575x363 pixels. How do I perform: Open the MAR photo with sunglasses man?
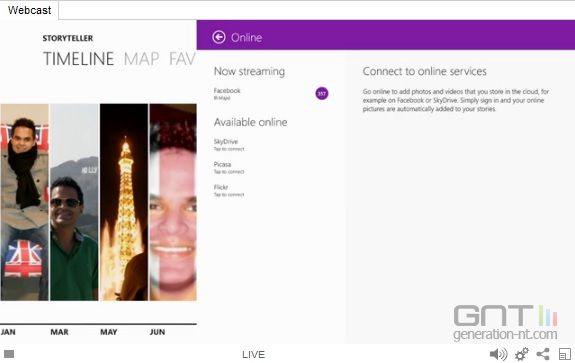click(74, 202)
